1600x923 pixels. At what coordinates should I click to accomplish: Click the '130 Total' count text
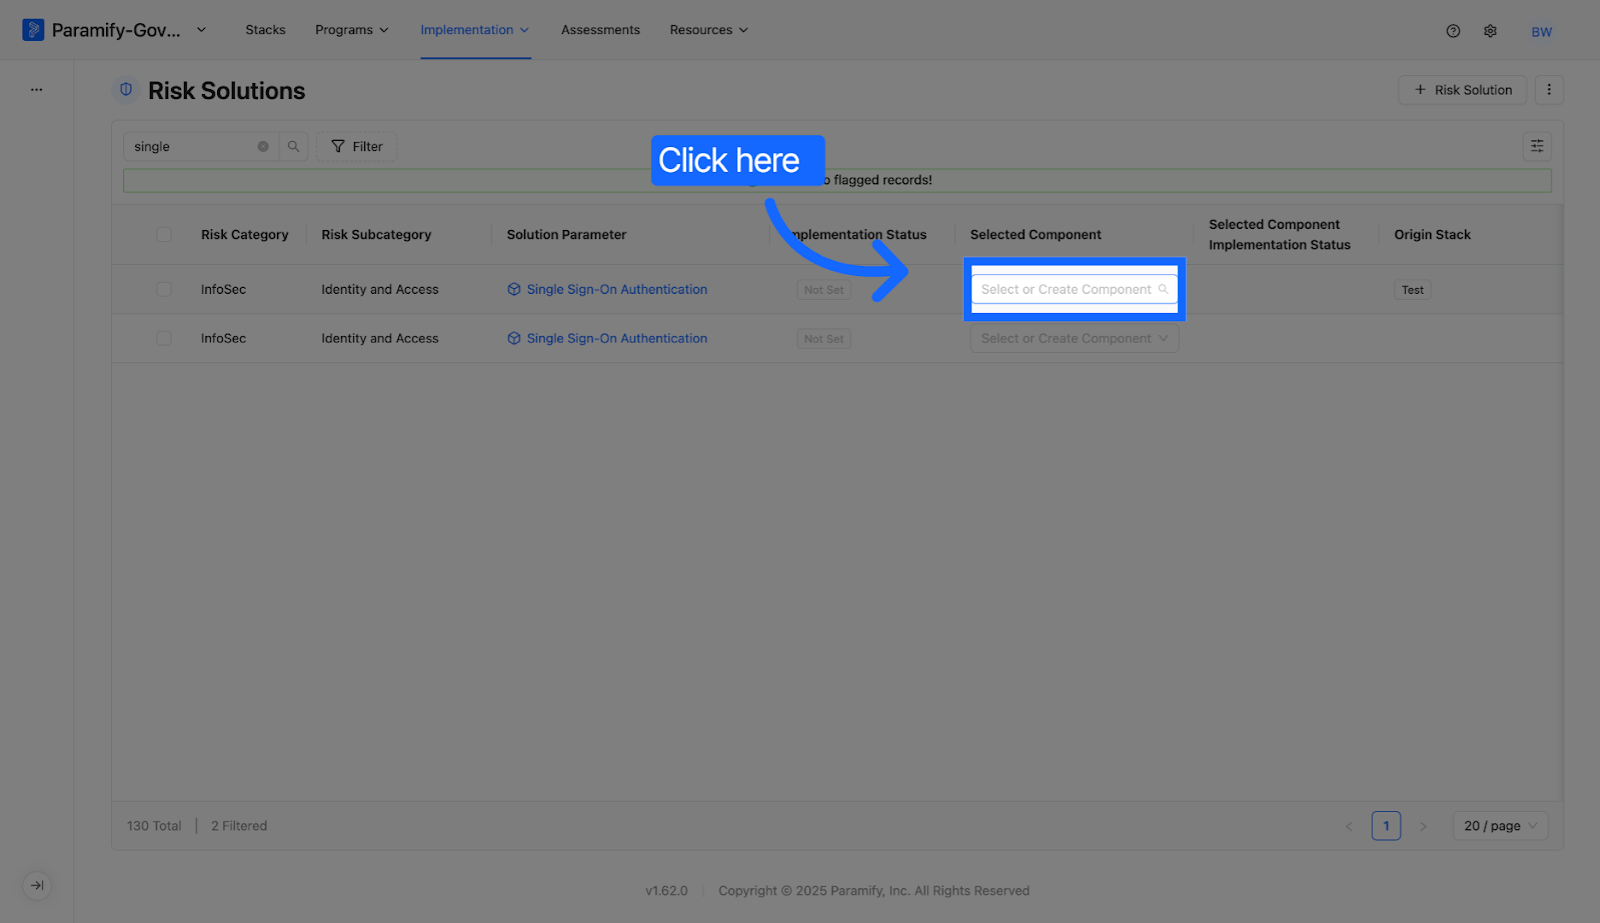(154, 826)
